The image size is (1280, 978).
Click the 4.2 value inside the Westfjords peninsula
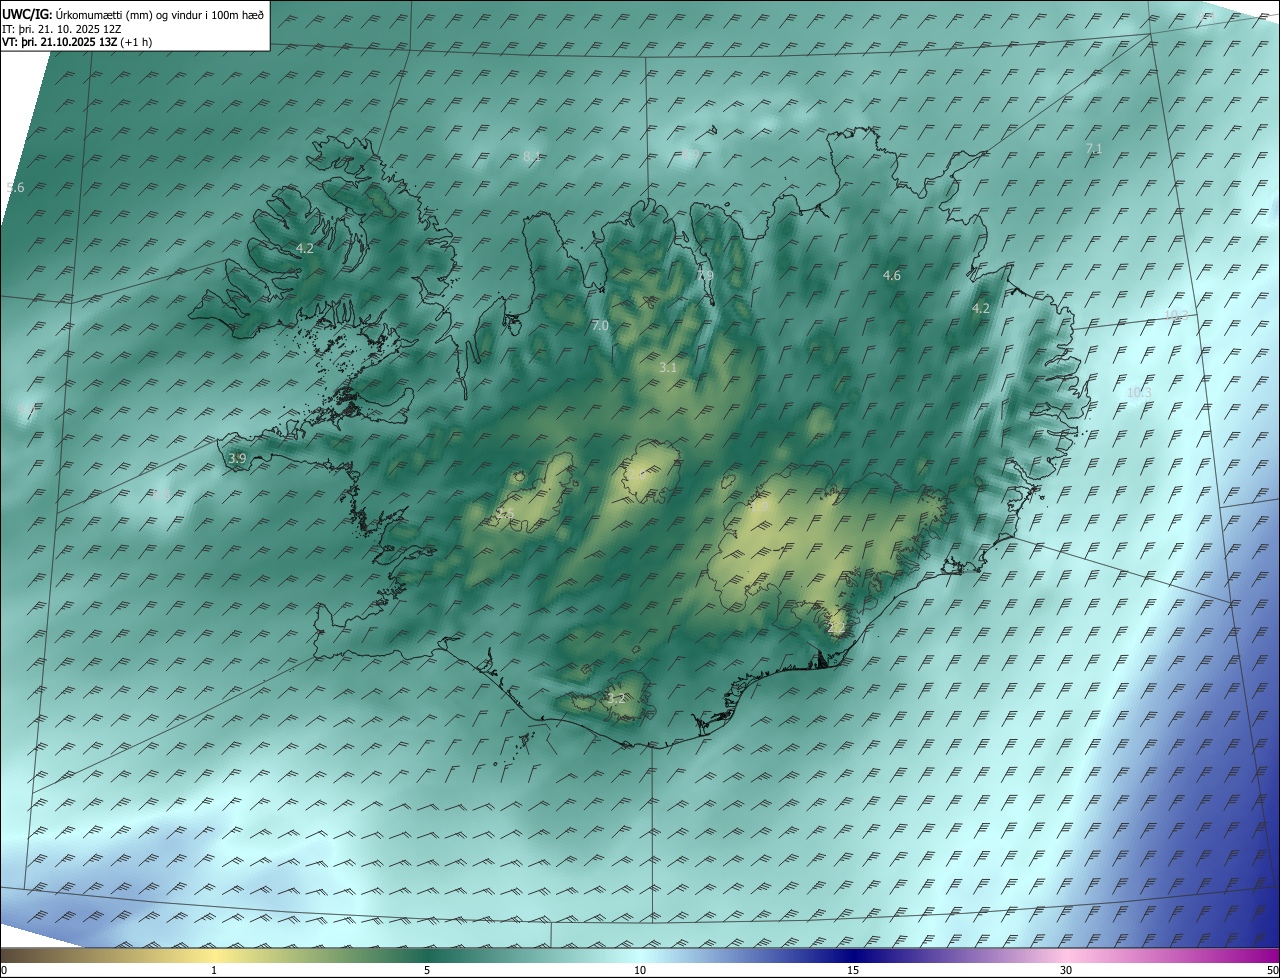coord(305,248)
